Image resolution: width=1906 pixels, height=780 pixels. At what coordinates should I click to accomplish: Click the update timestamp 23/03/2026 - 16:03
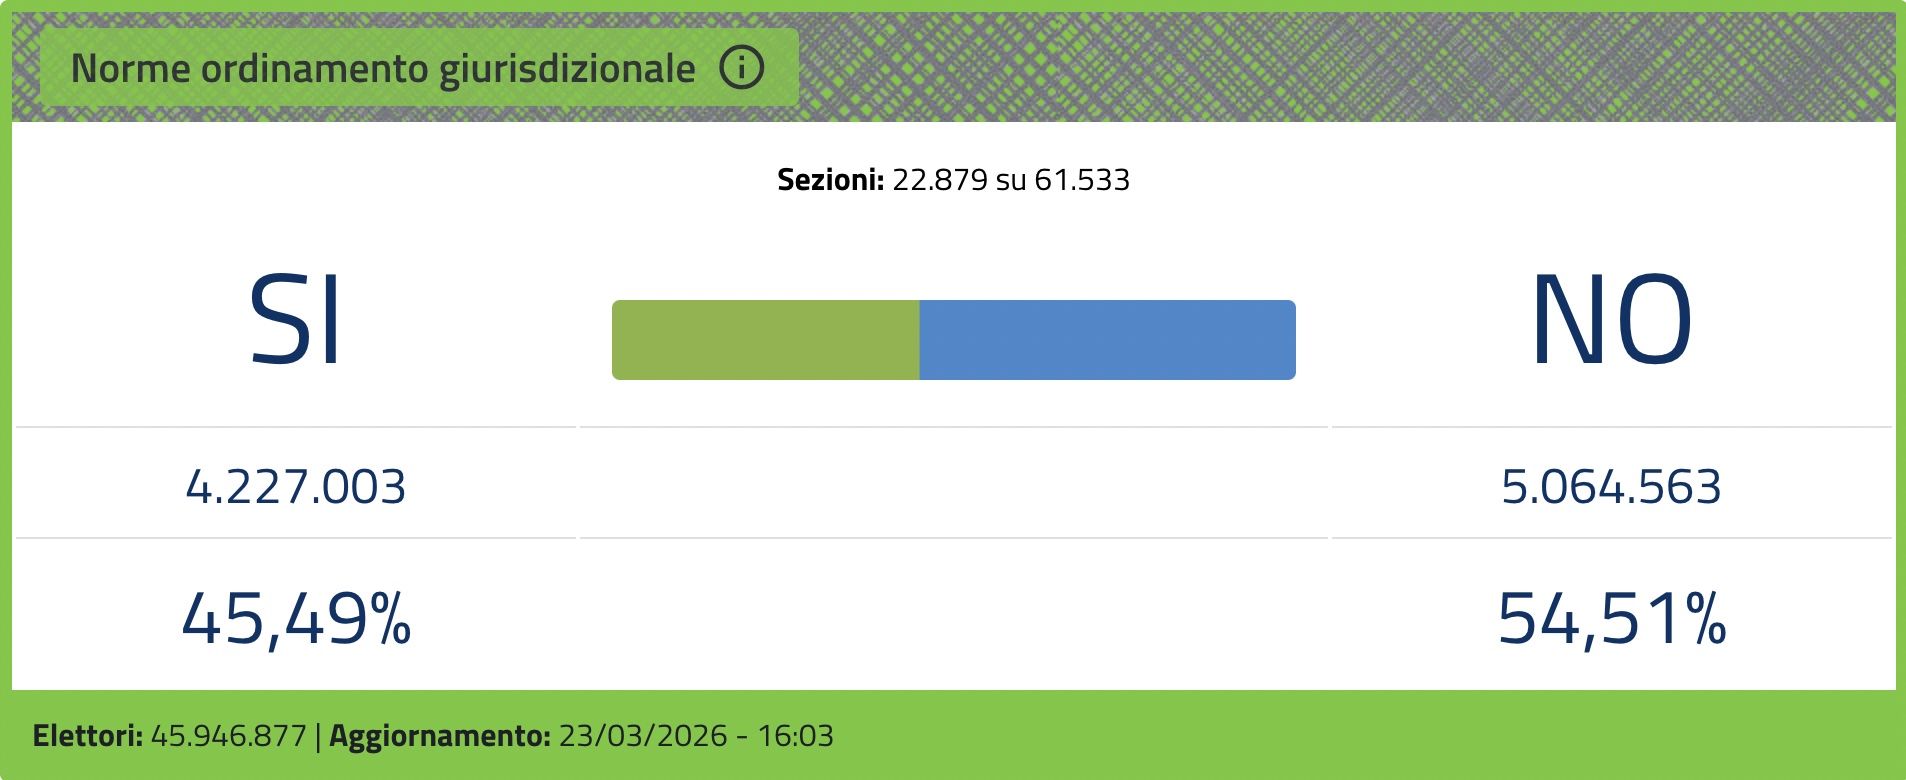(x=696, y=736)
